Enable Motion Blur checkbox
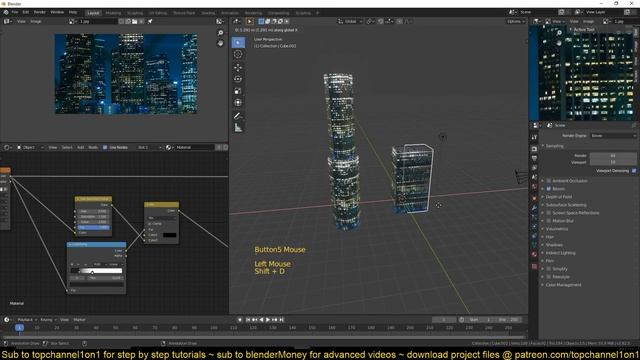The image size is (640, 360). (549, 221)
